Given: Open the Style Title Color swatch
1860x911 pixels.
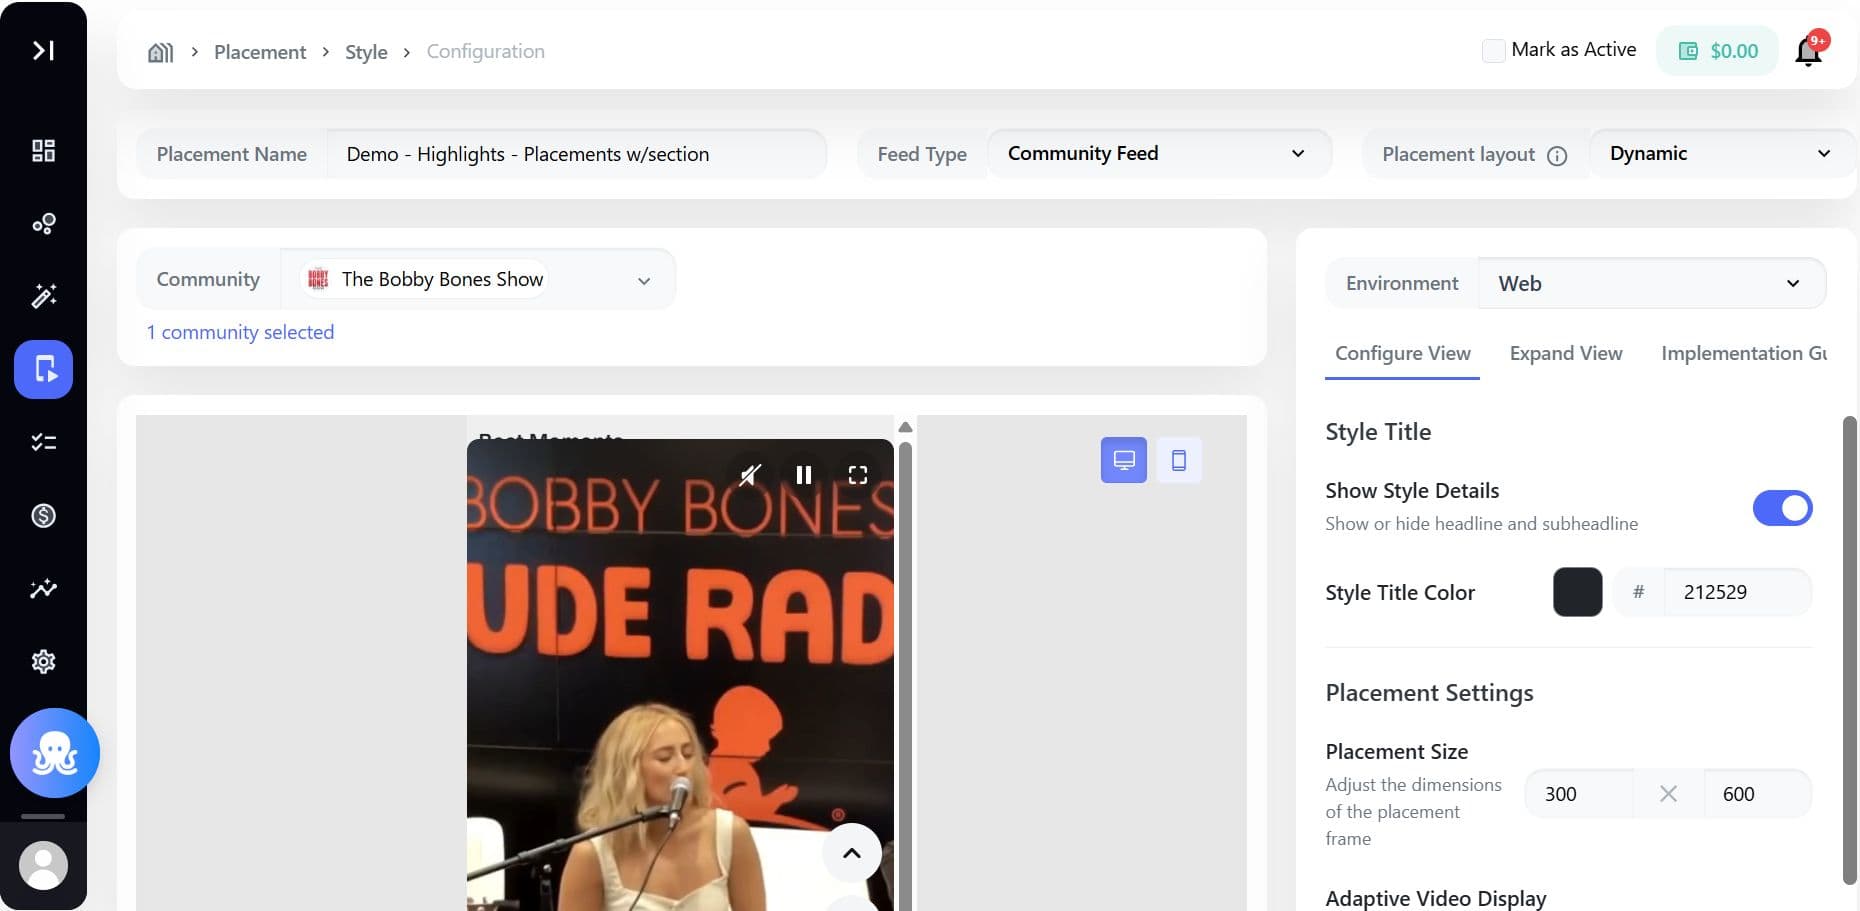Looking at the screenshot, I should (1577, 592).
